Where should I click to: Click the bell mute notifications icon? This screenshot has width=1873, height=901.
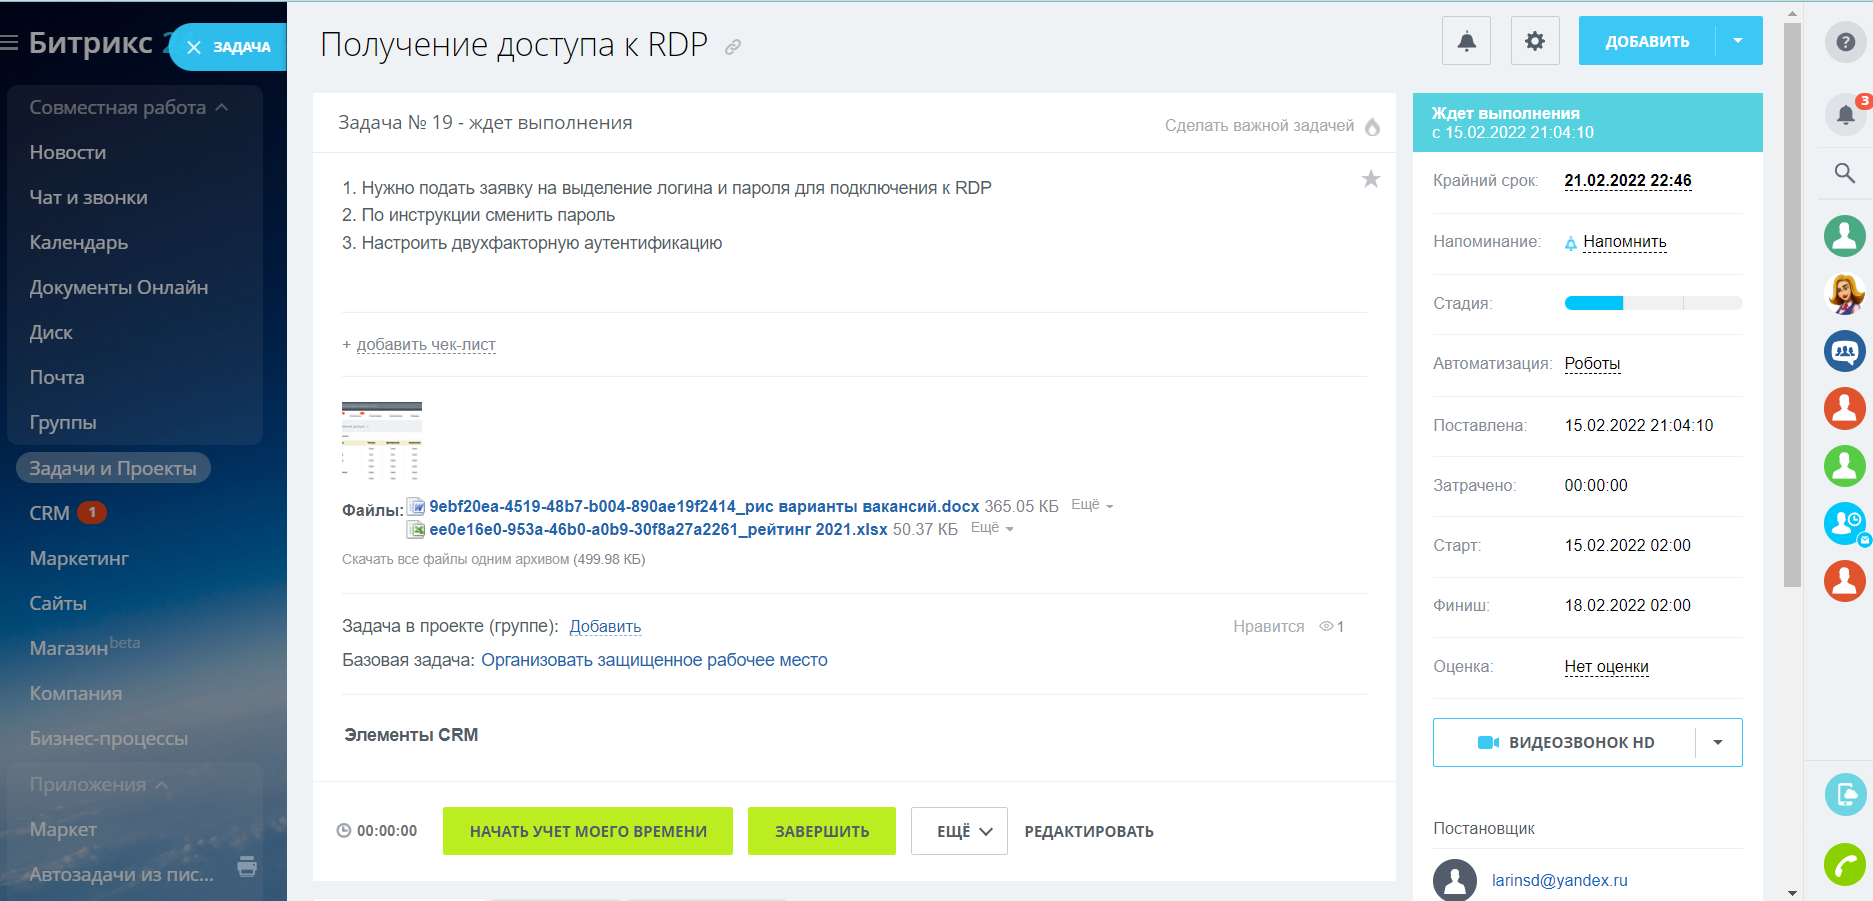(1466, 41)
